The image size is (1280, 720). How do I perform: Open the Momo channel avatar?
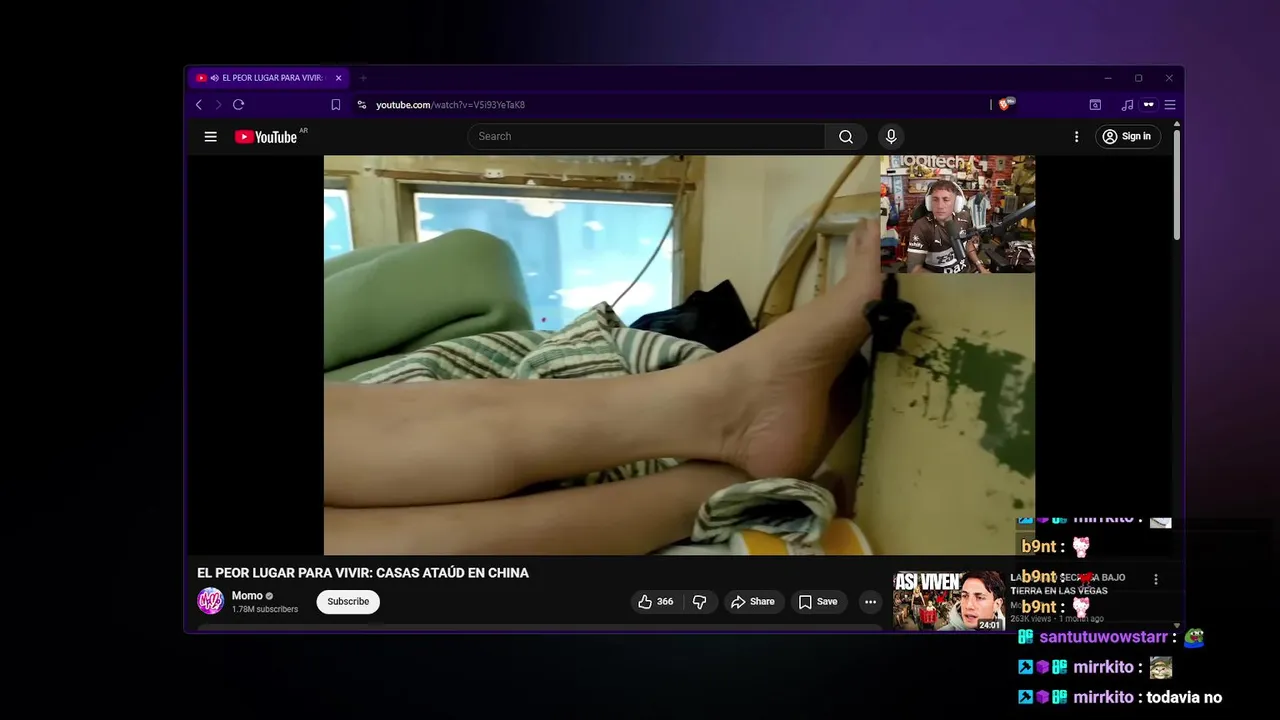[x=210, y=601]
